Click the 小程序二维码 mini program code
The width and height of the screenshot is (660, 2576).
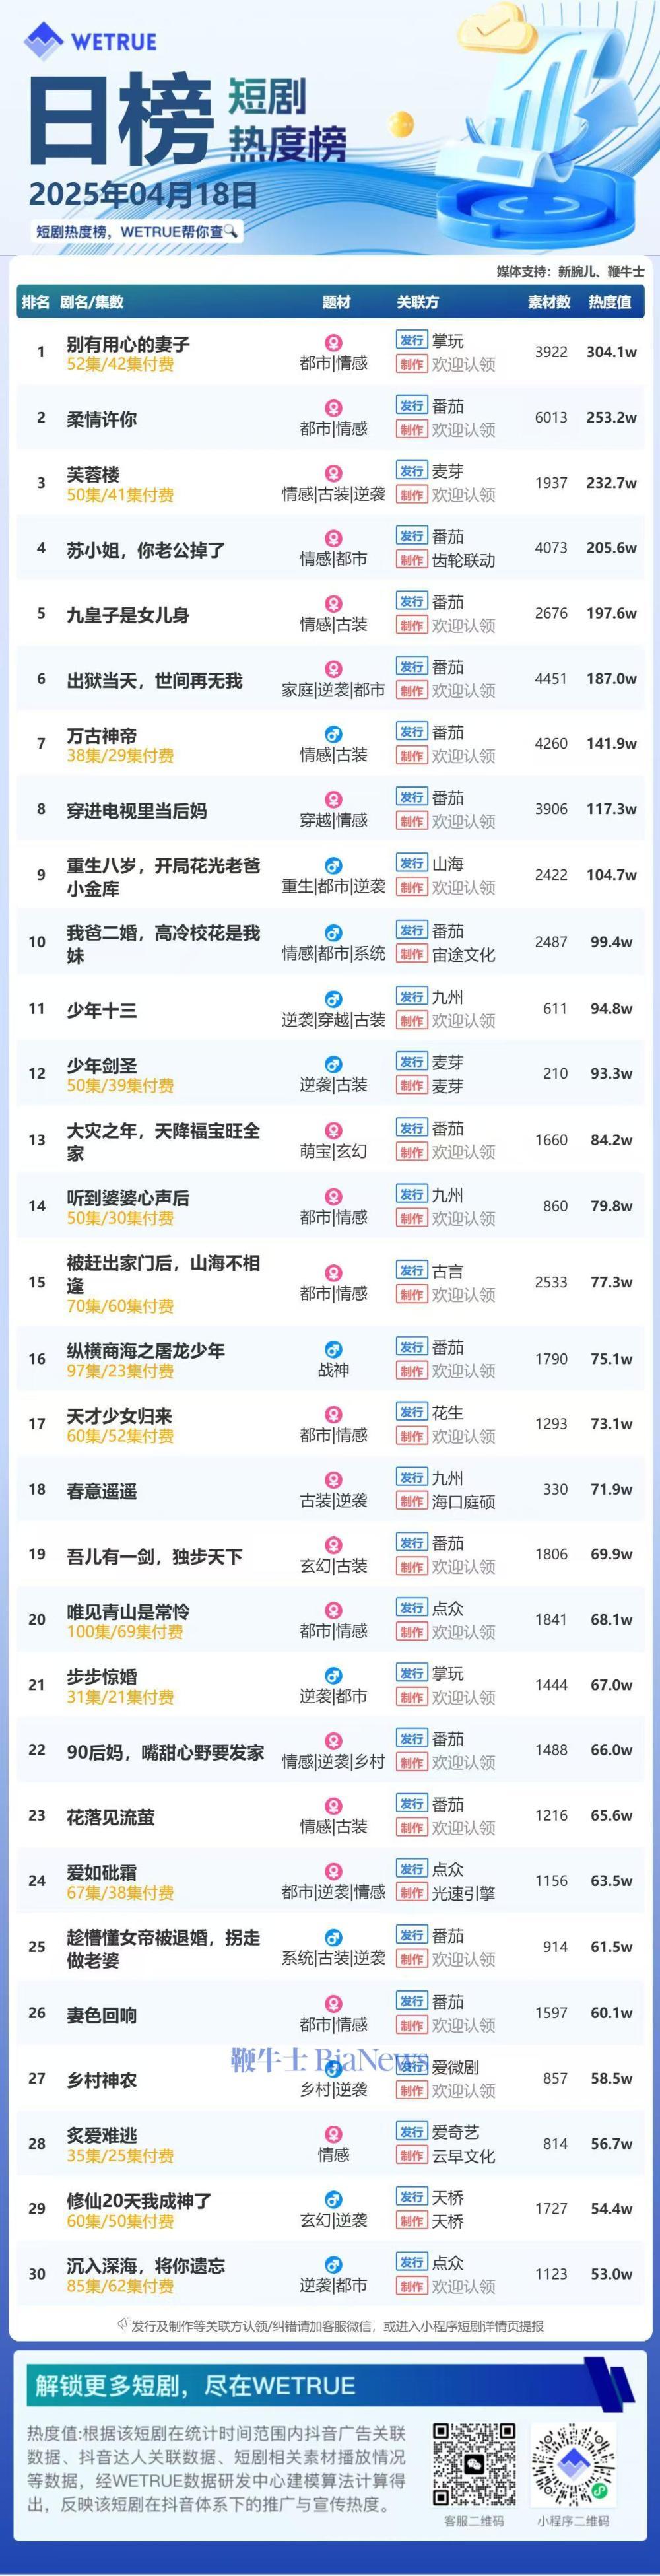click(572, 2463)
